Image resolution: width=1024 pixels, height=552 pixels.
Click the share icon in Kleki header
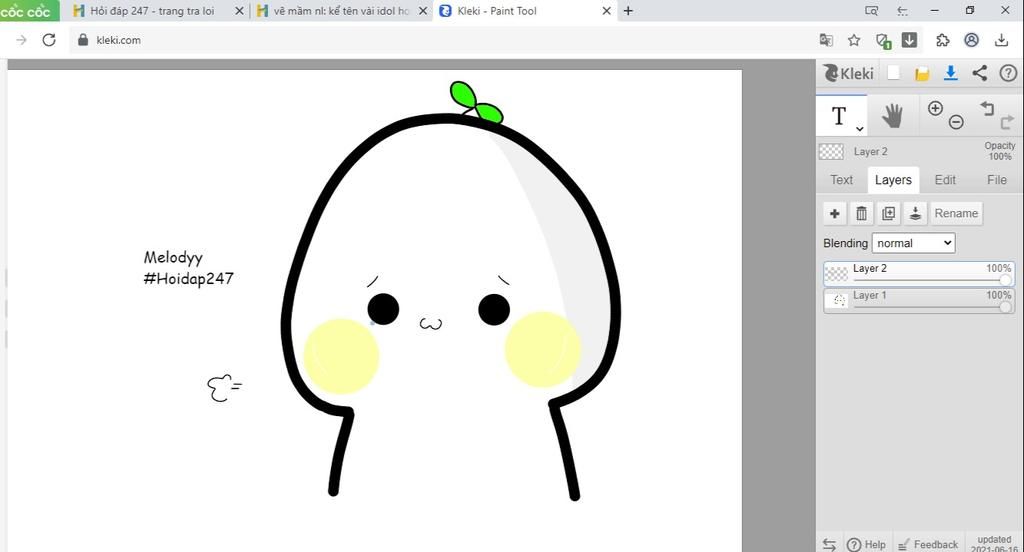979,73
